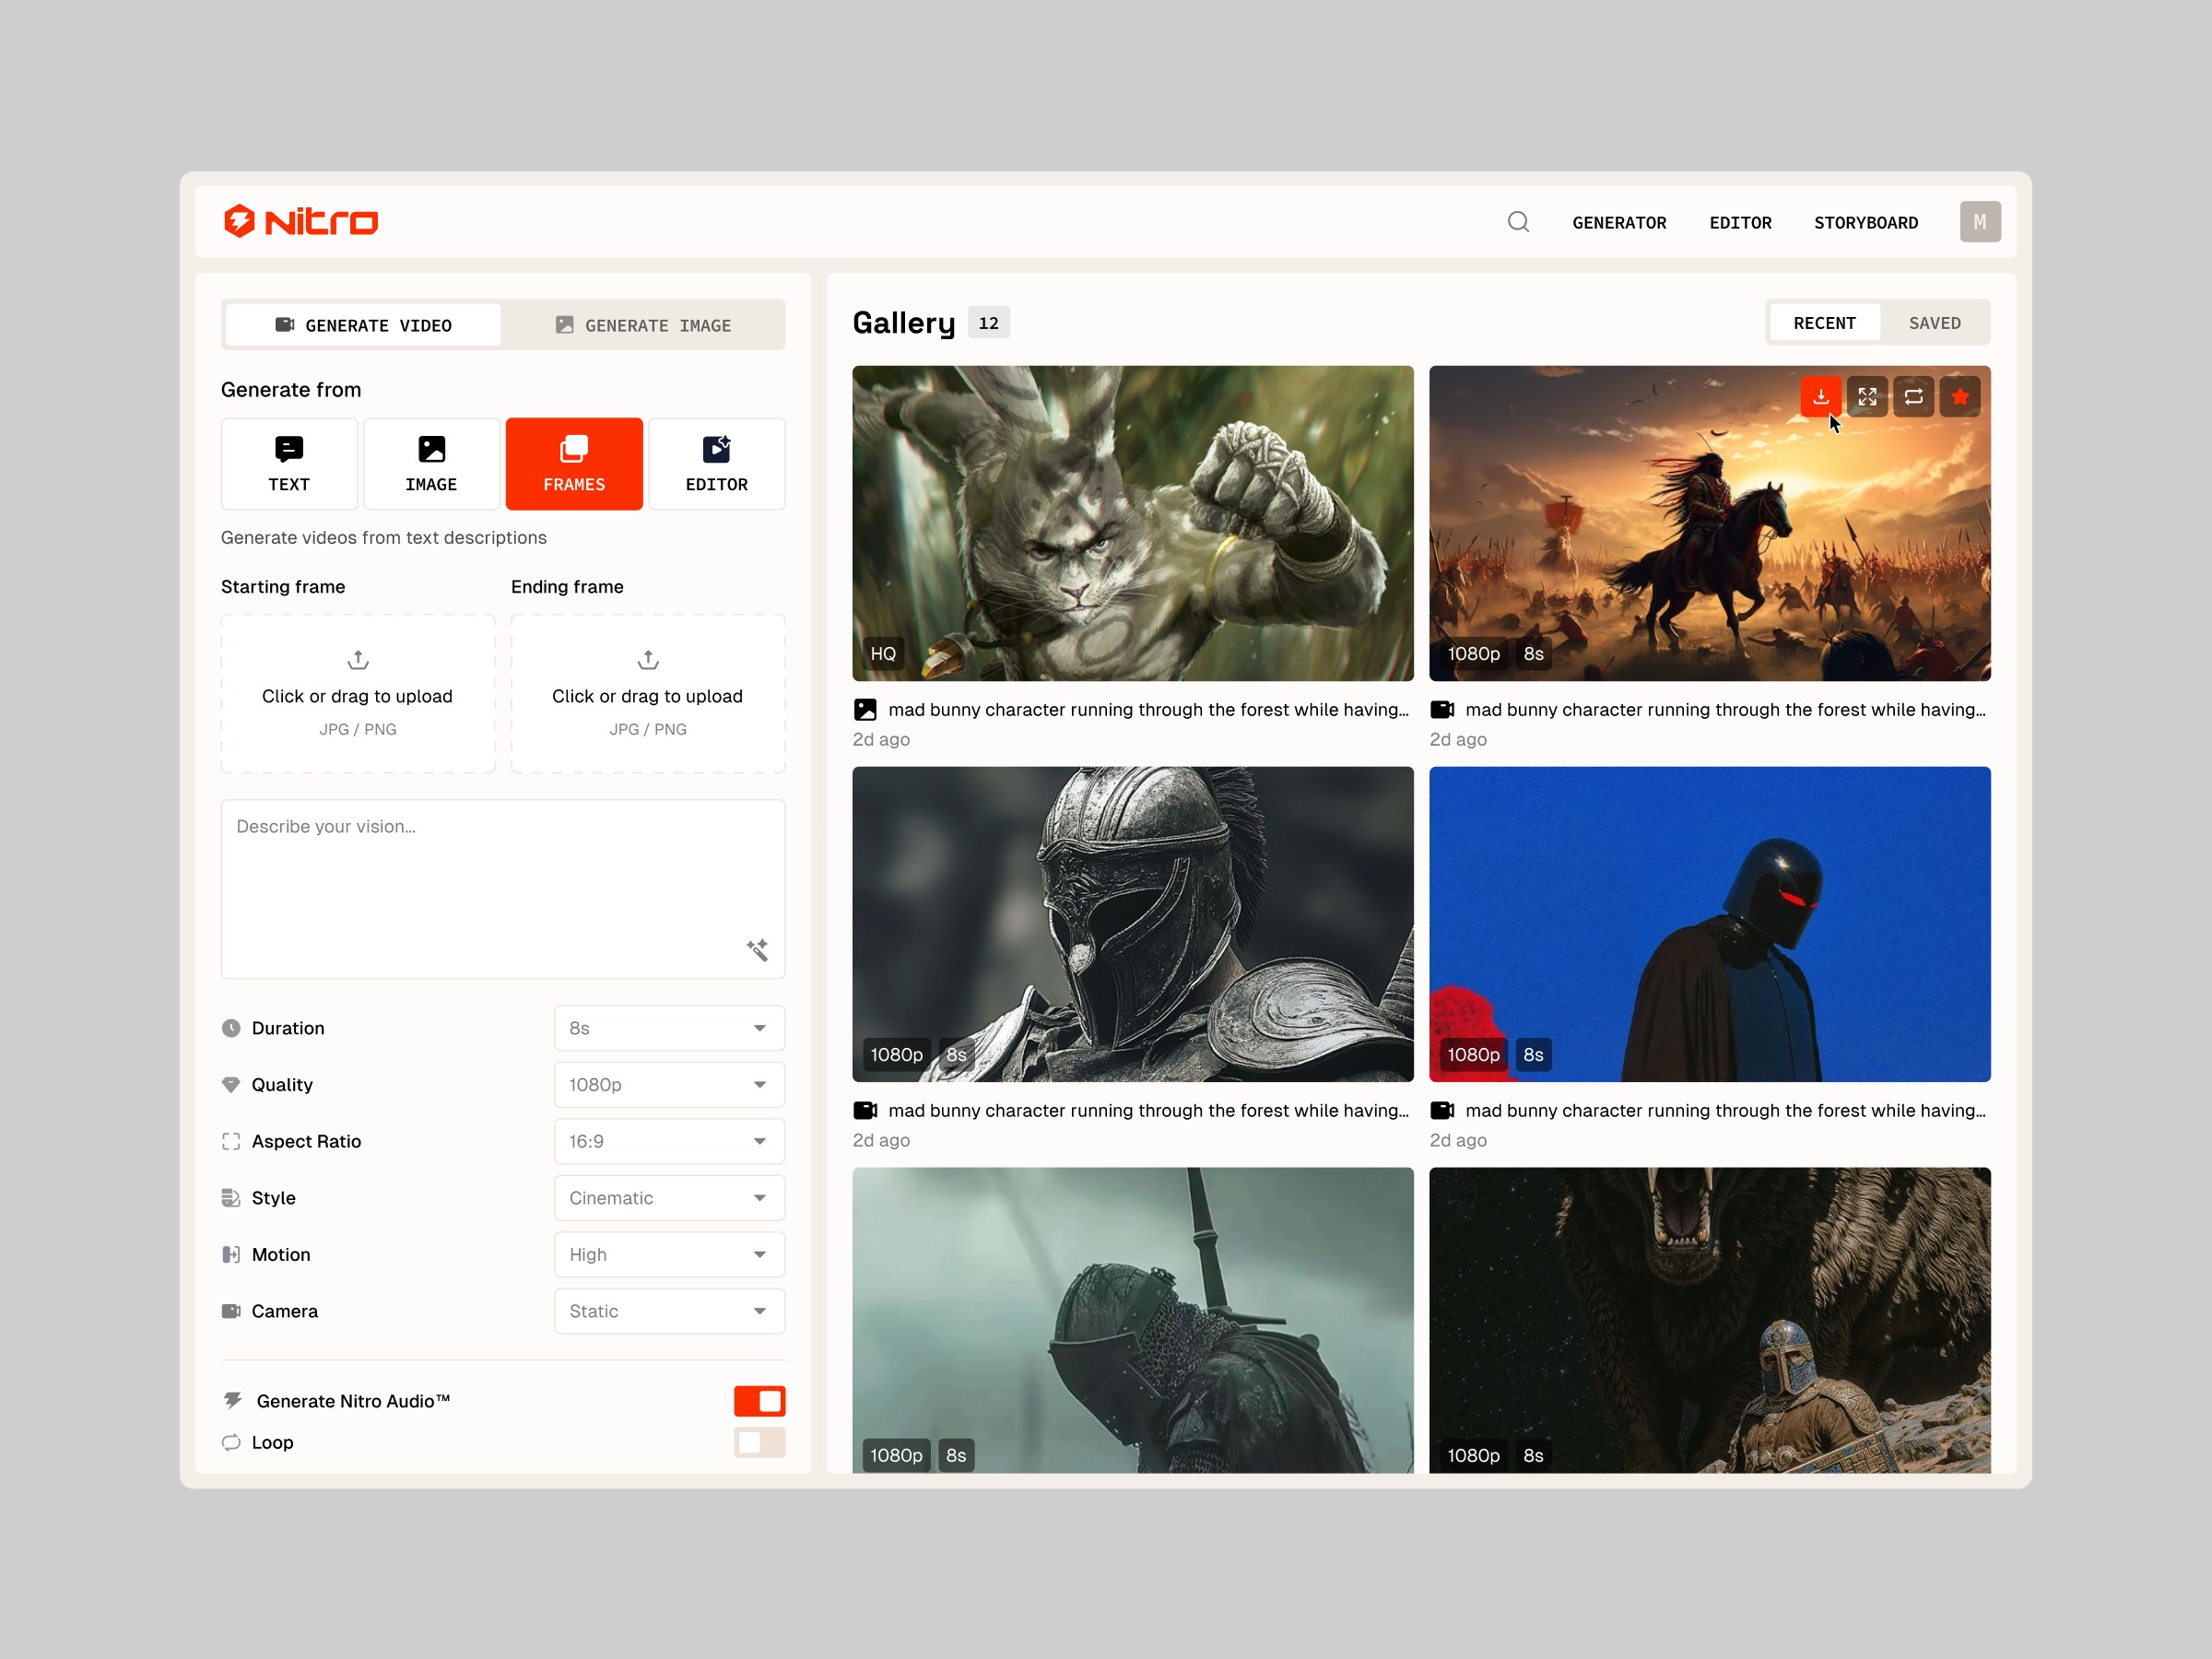The height and width of the screenshot is (1659, 2212).
Task: Navigate to the Storyboard section
Action: click(x=1865, y=222)
